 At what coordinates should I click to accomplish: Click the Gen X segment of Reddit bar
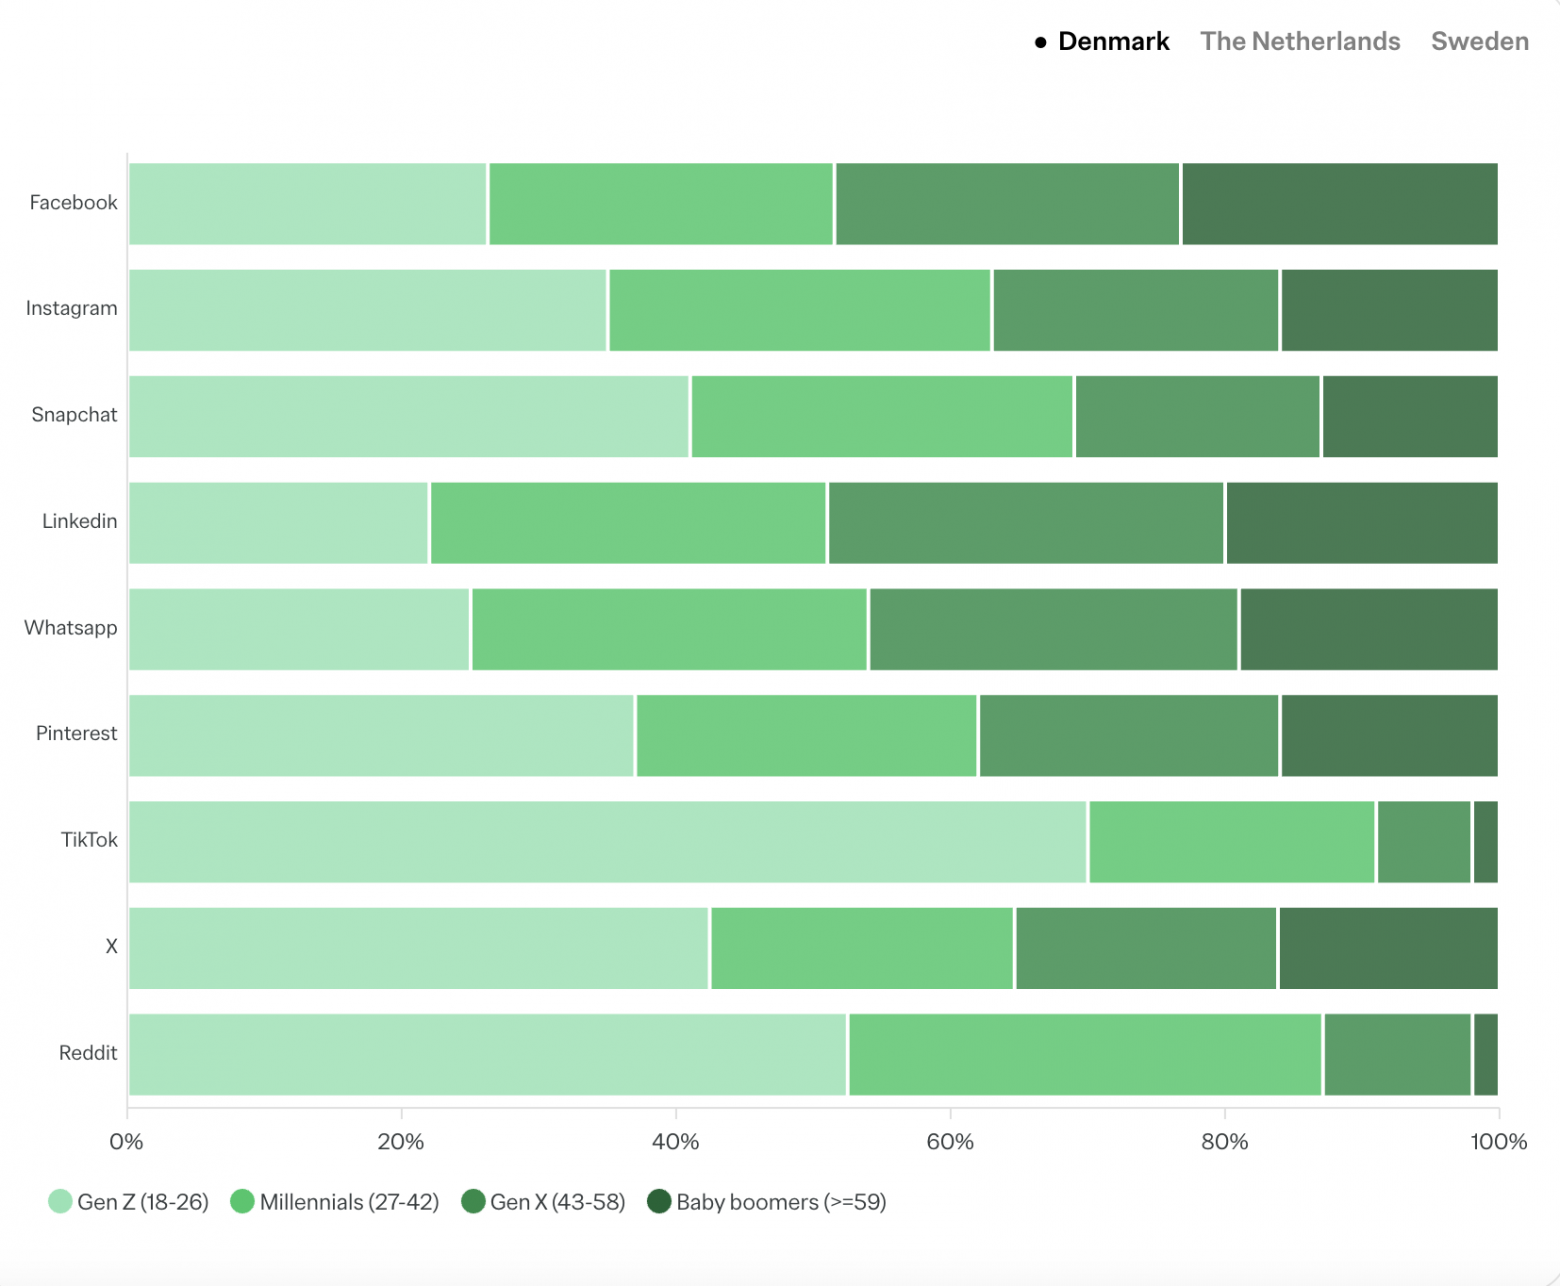(1397, 1054)
